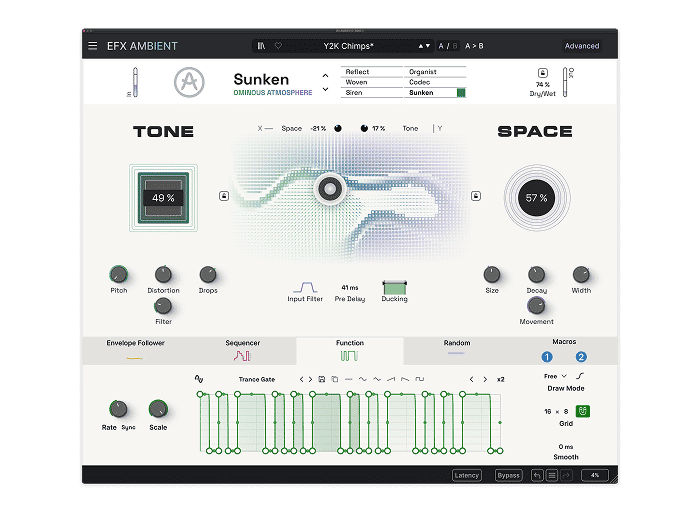Screen dimensions: 700x514
Task: Switch to the Sequencer tab
Action: 242,351
